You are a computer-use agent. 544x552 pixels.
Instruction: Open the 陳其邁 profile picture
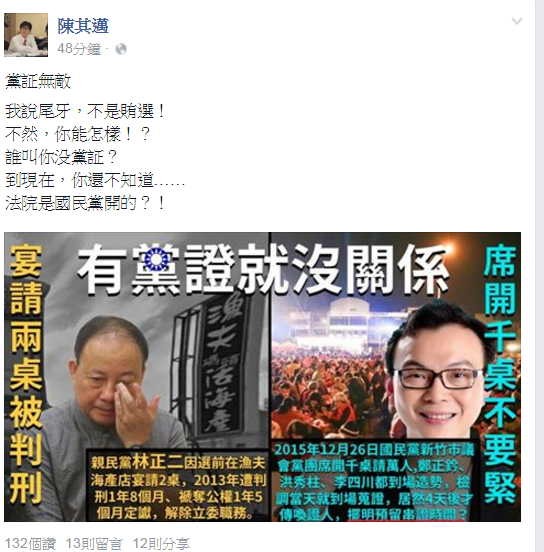pyautogui.click(x=26, y=34)
